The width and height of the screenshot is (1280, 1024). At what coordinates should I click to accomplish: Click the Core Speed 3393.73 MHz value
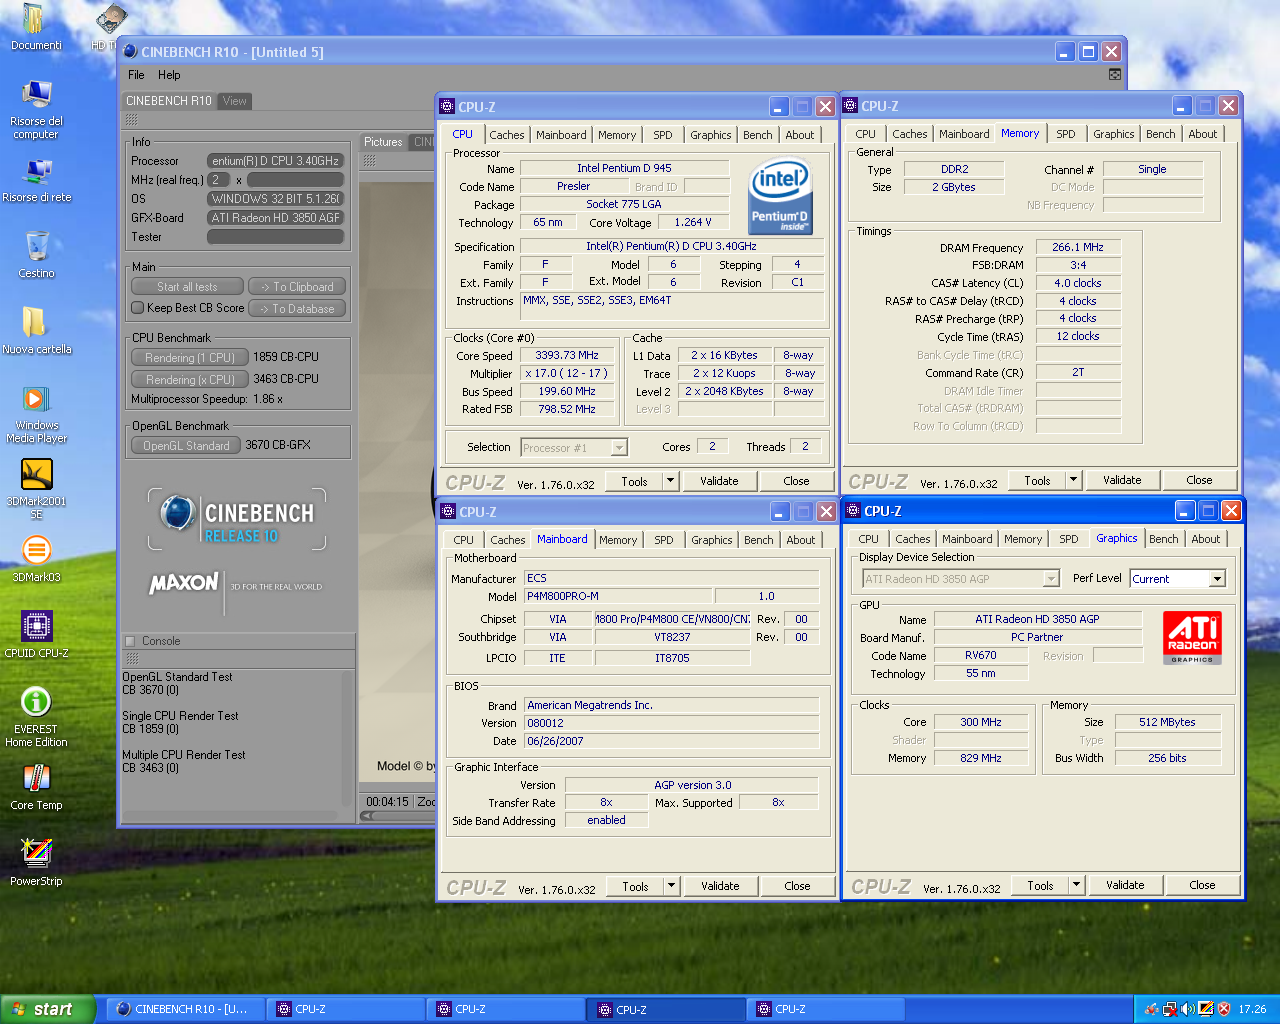tap(567, 355)
